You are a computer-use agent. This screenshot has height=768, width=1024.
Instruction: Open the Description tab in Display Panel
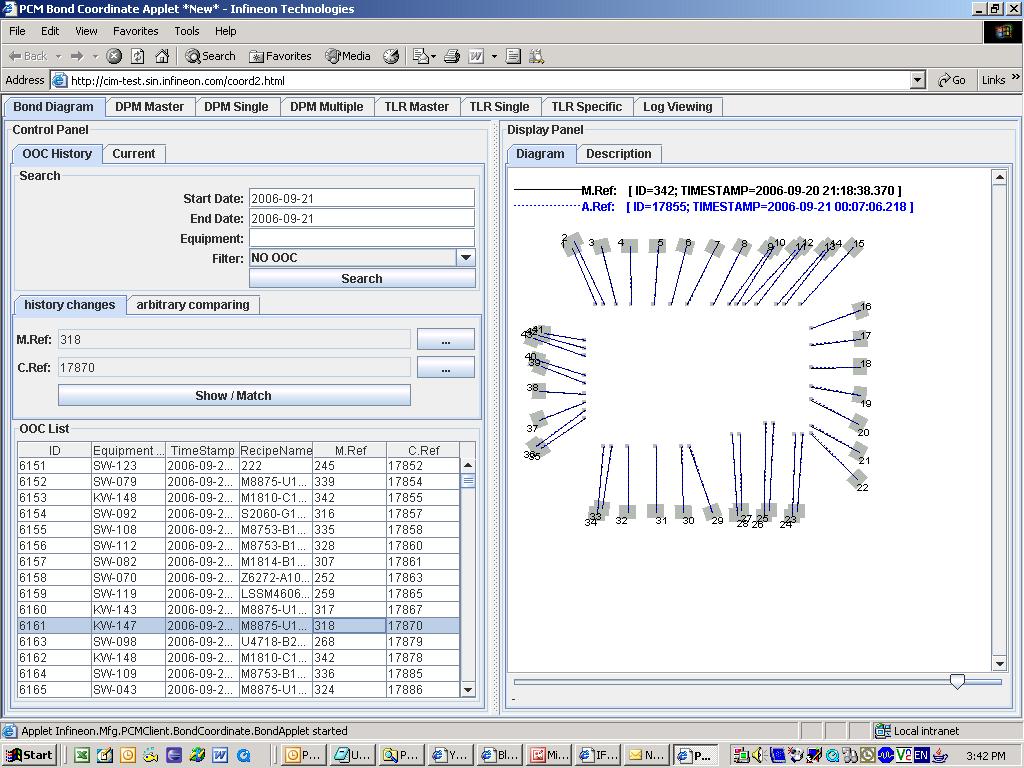(x=618, y=154)
